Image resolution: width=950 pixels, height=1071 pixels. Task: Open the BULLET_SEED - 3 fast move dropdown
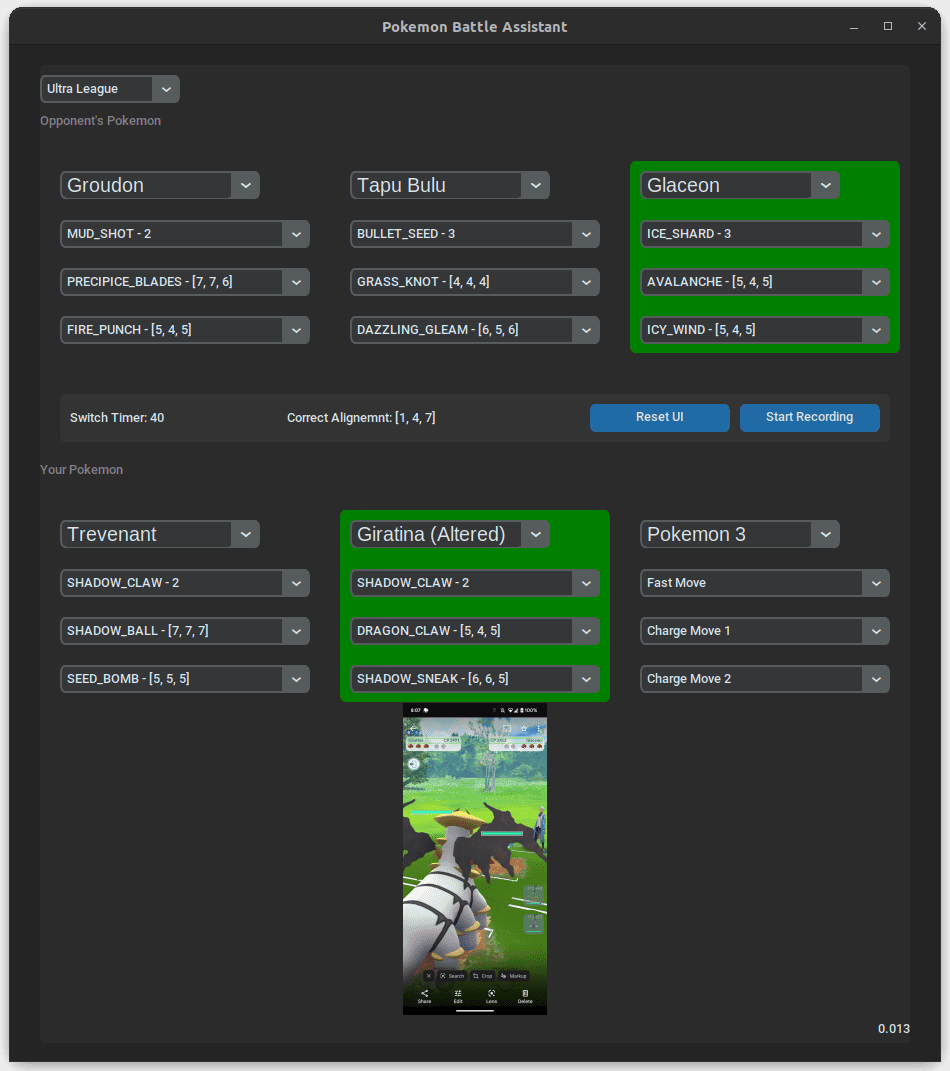click(475, 234)
